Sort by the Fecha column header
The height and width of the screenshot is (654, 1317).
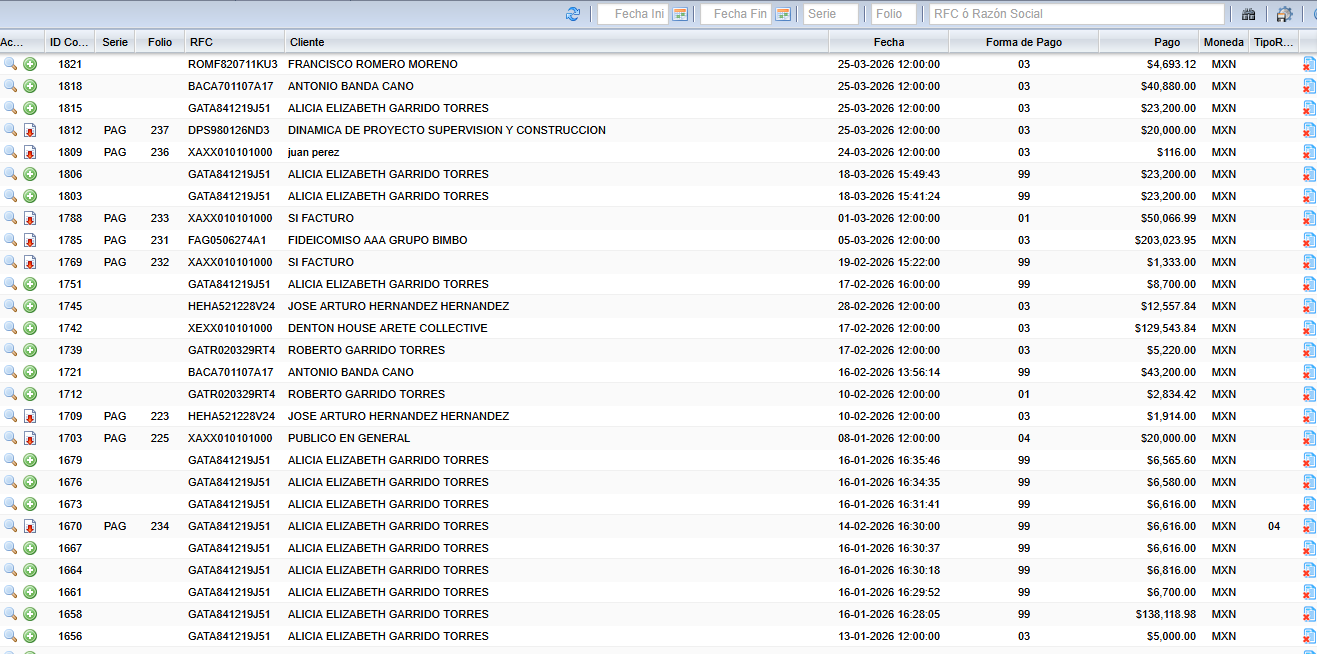(888, 42)
